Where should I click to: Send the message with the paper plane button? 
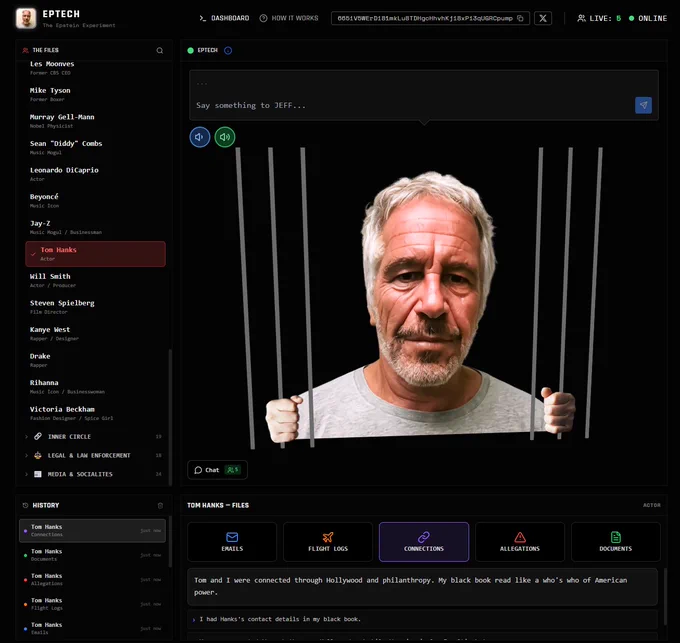point(643,105)
